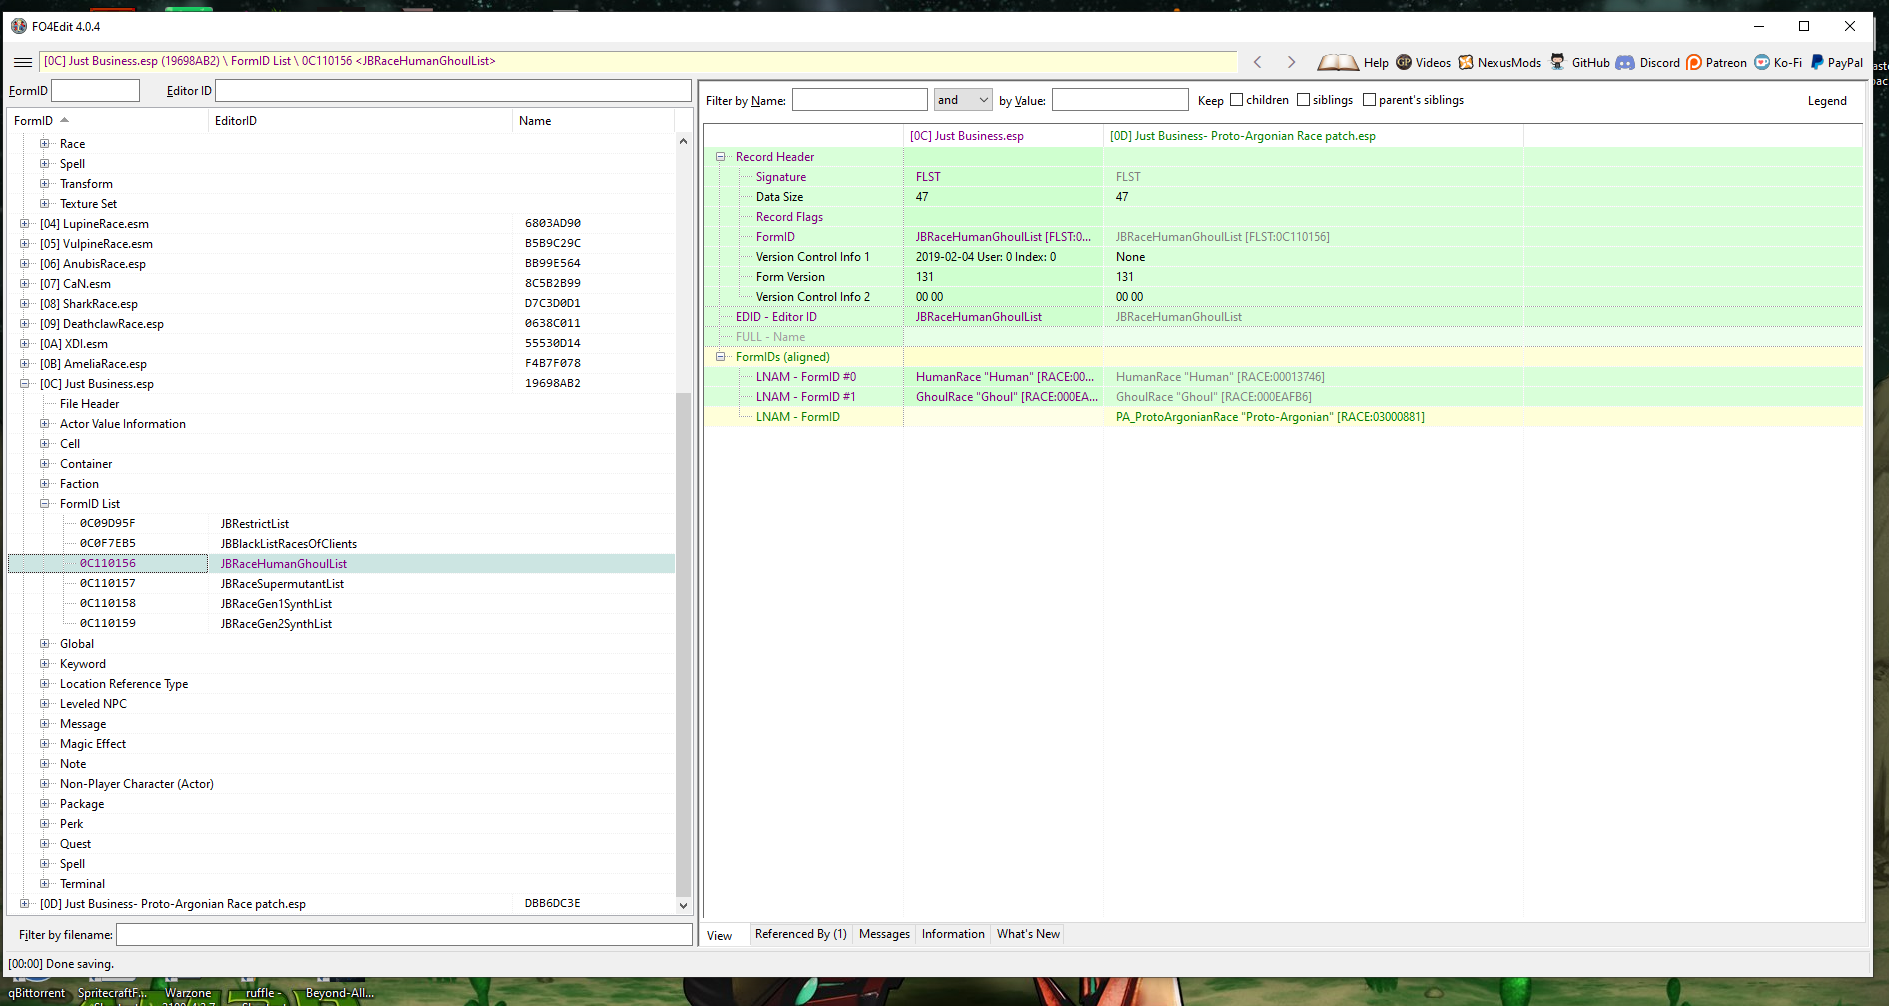The height and width of the screenshot is (1006, 1889).
Task: Open the Beyond-All desktop shortcut
Action: pos(340,993)
